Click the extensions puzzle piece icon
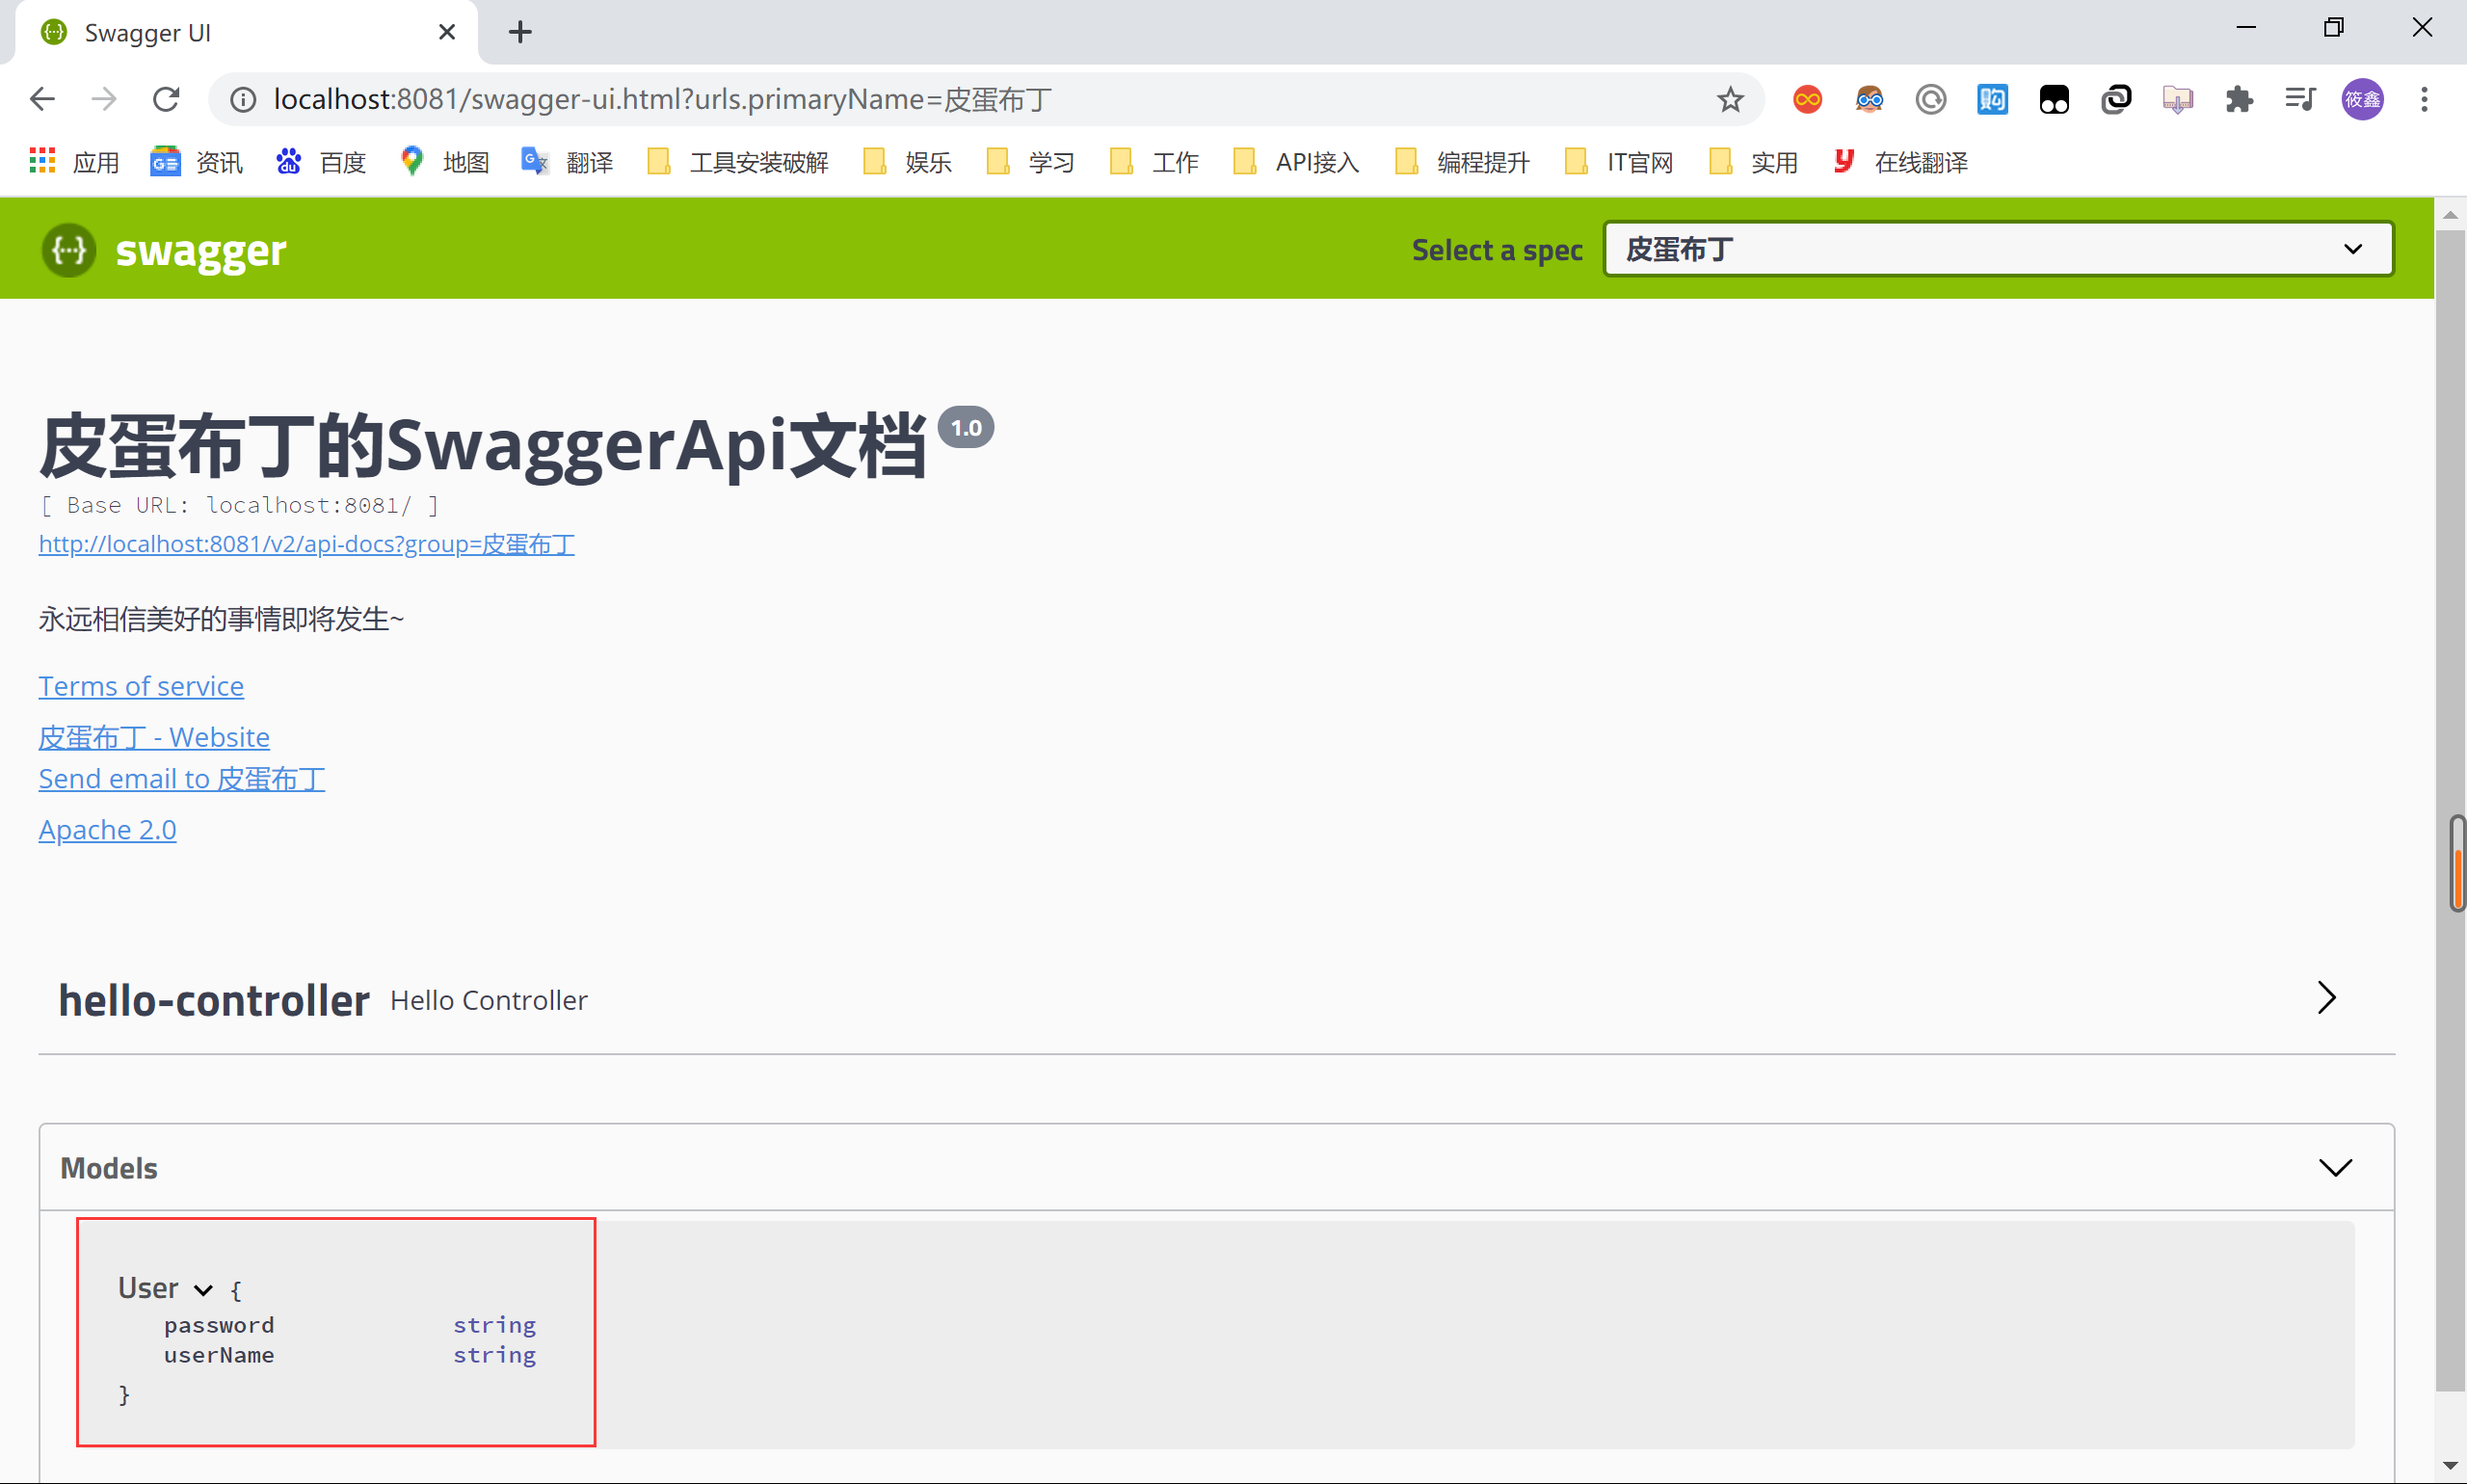The width and height of the screenshot is (2467, 1484). pos(2238,98)
